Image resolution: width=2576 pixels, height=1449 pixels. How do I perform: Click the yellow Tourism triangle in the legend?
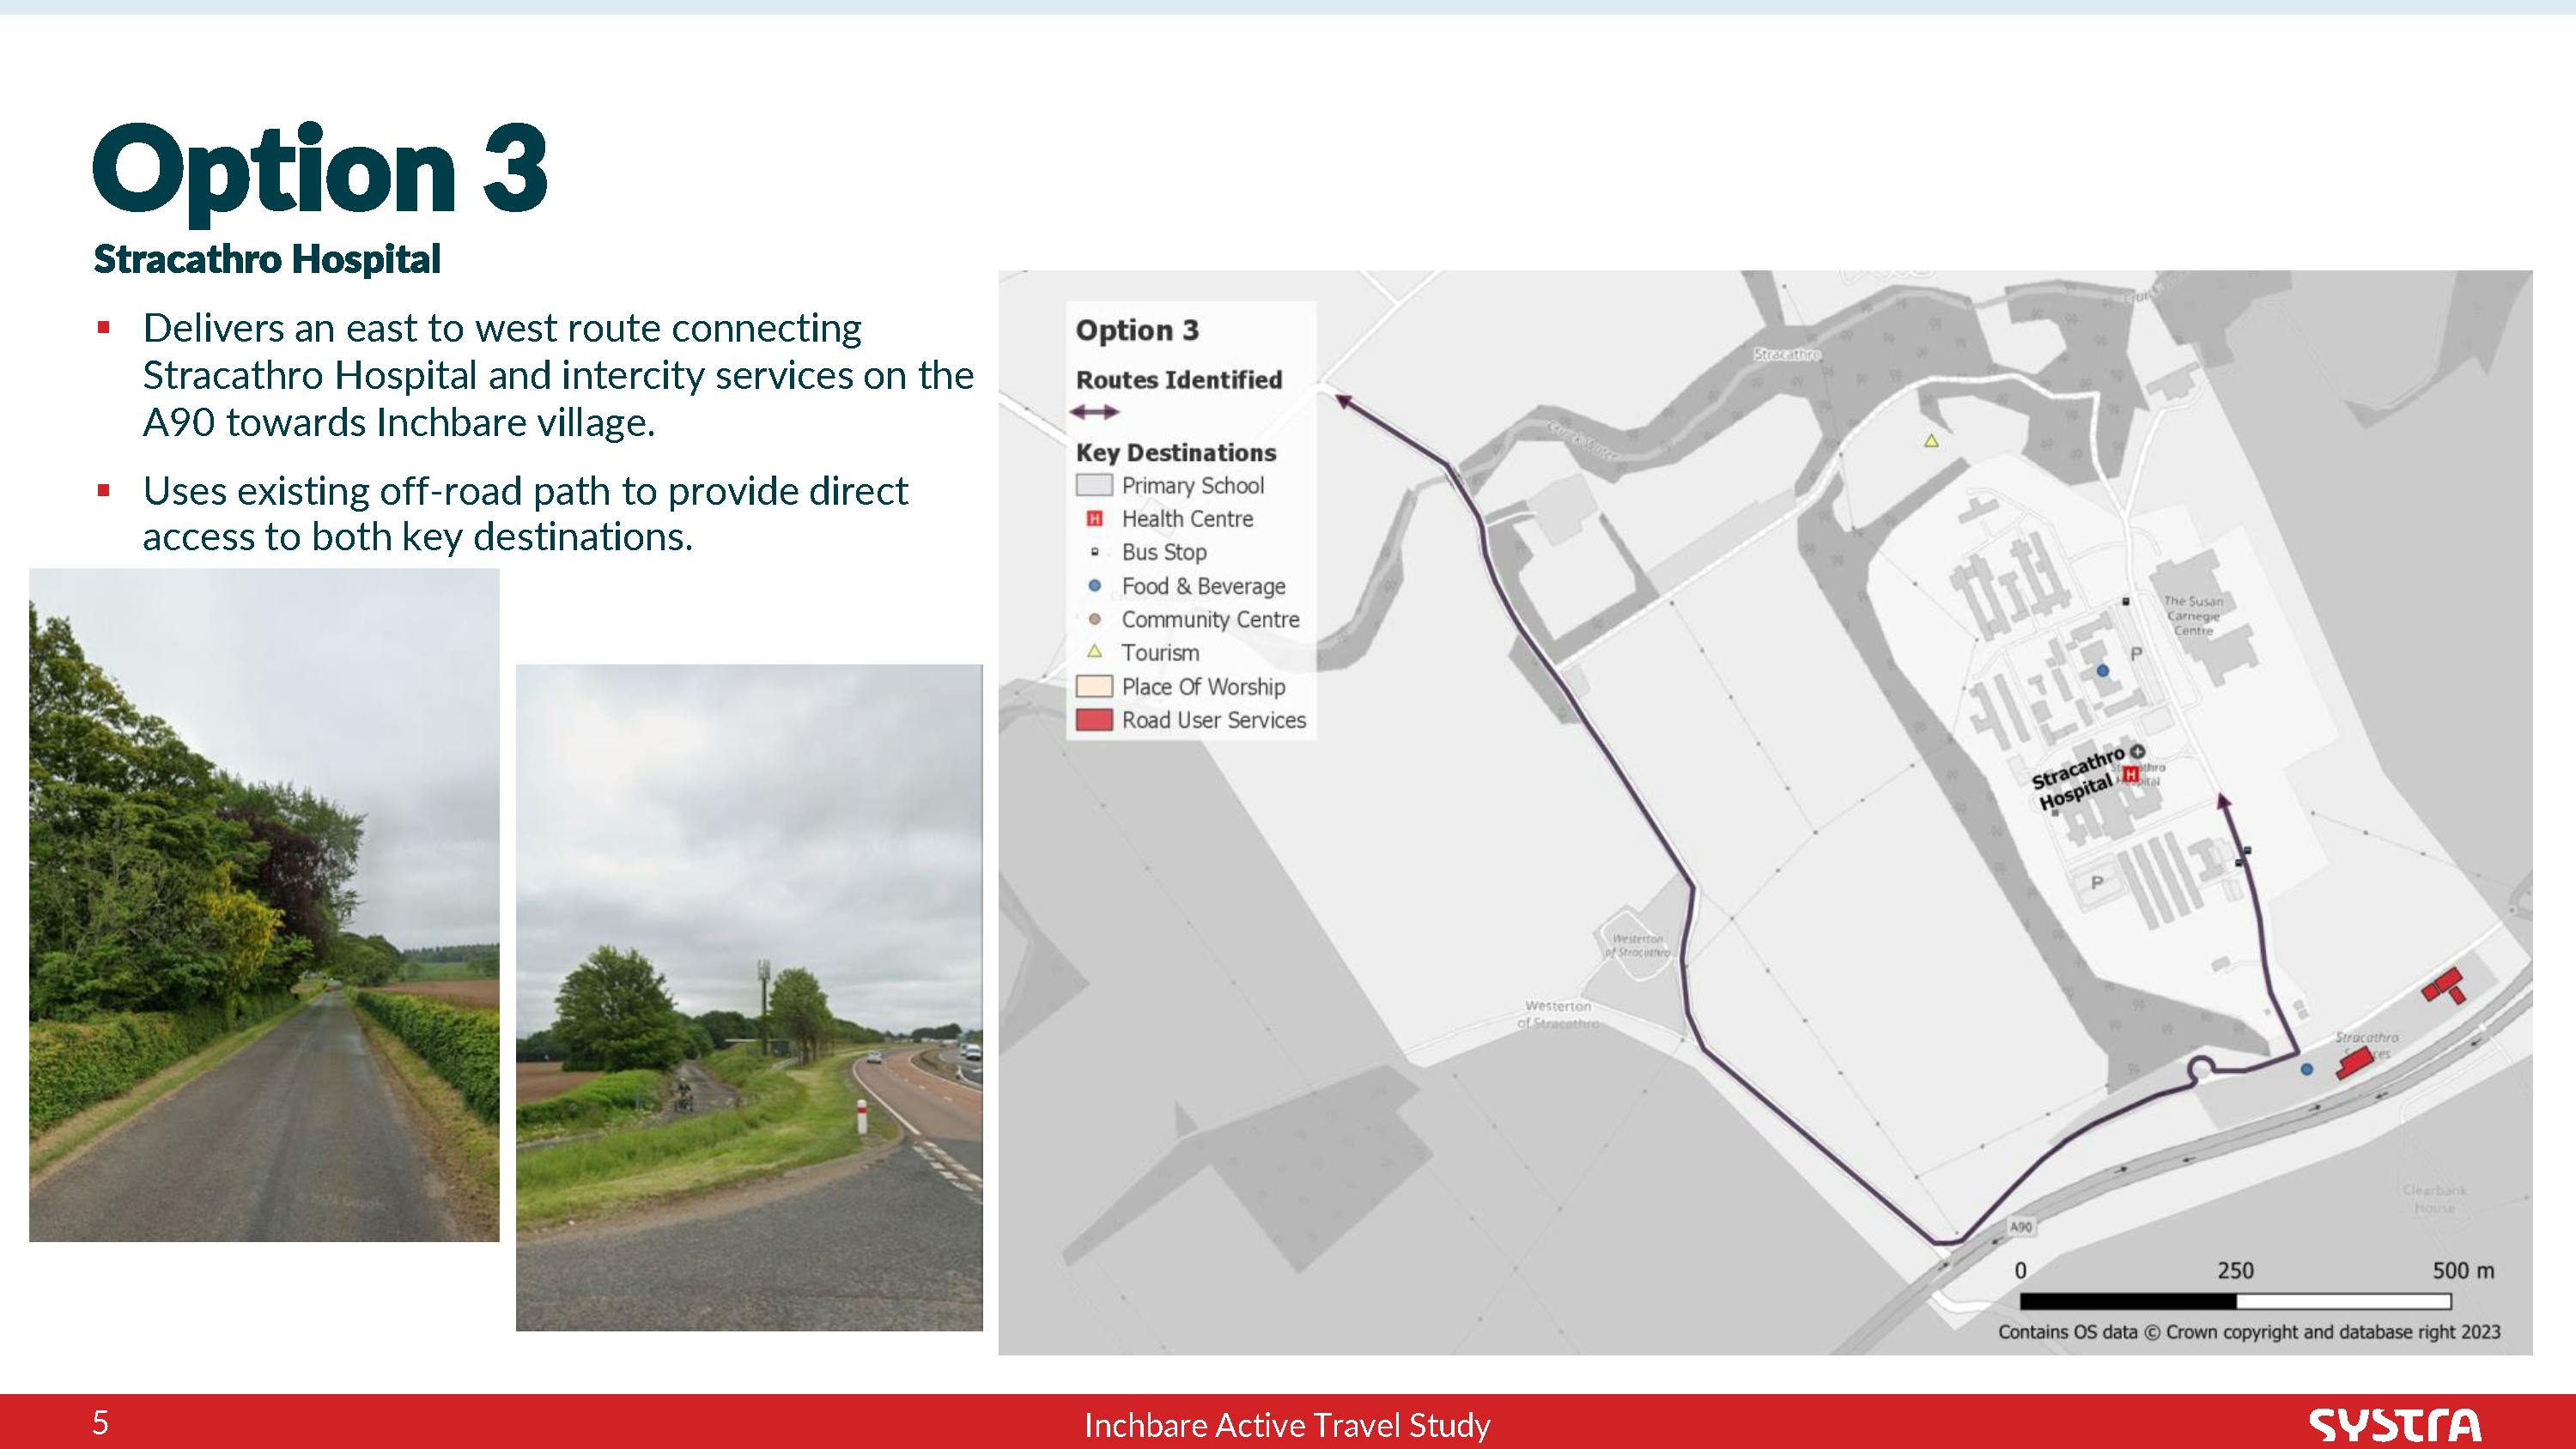pos(1094,651)
